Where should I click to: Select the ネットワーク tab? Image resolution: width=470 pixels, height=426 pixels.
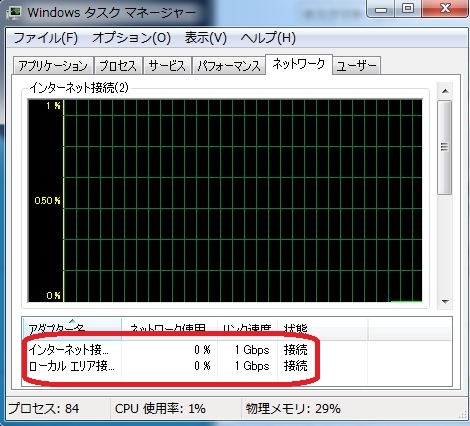pyautogui.click(x=299, y=64)
